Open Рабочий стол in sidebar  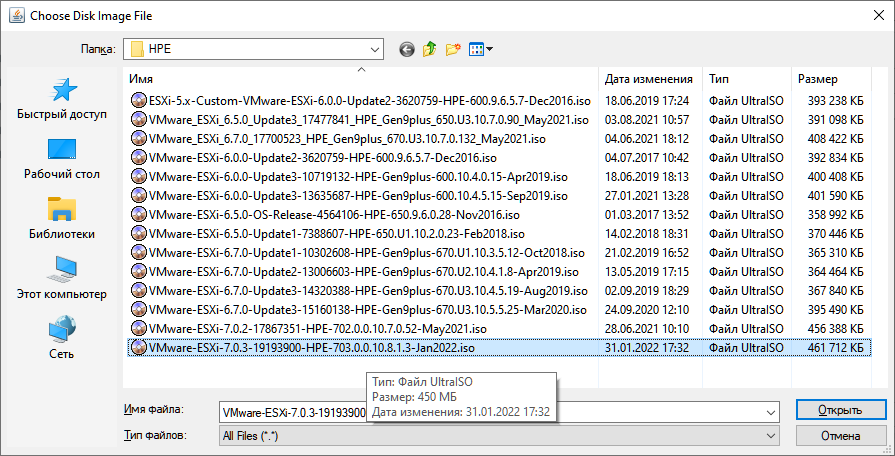(x=62, y=159)
